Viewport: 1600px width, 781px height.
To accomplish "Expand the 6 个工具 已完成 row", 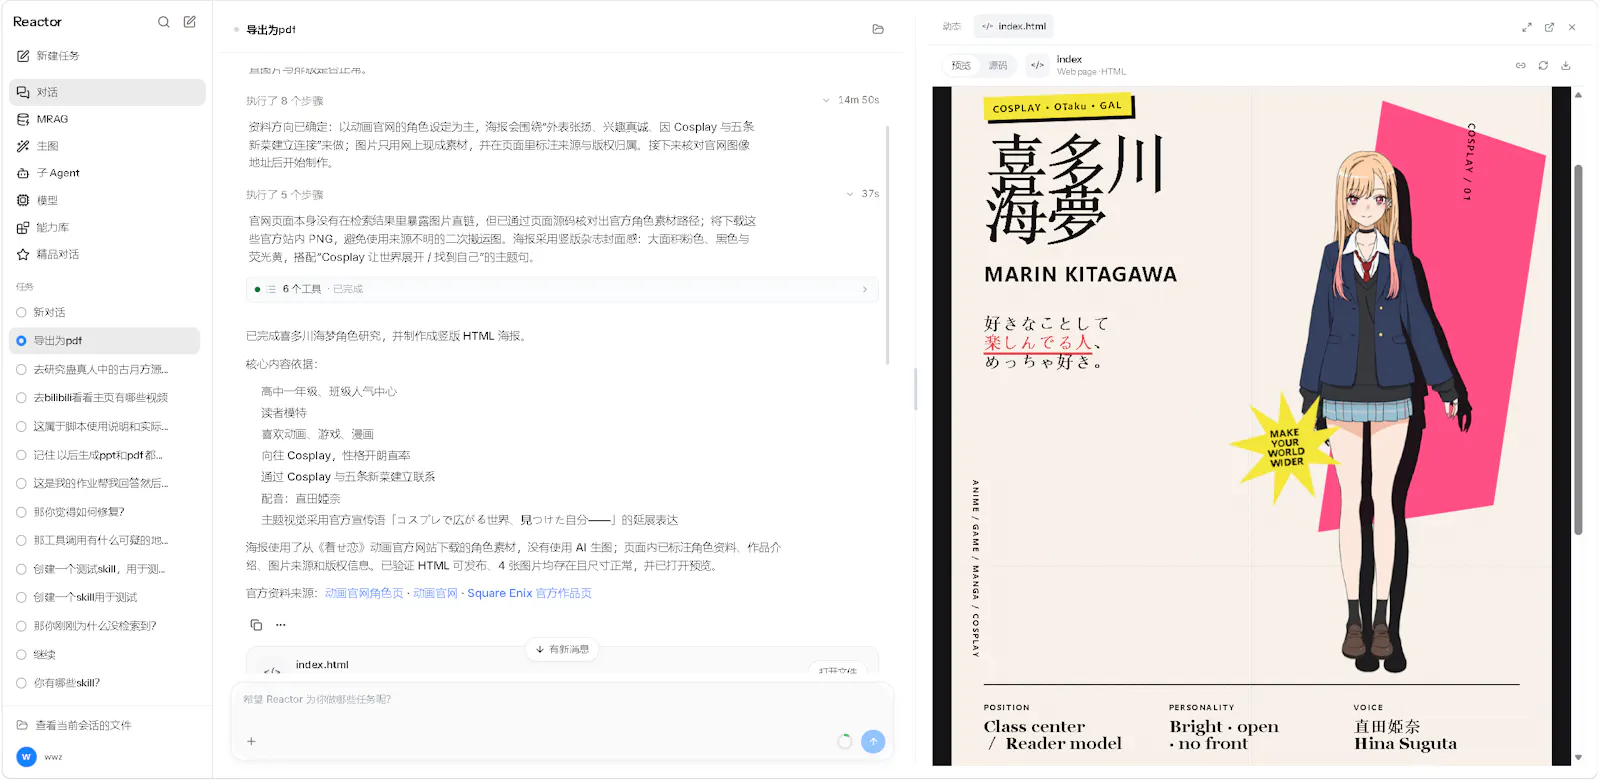I will [562, 289].
